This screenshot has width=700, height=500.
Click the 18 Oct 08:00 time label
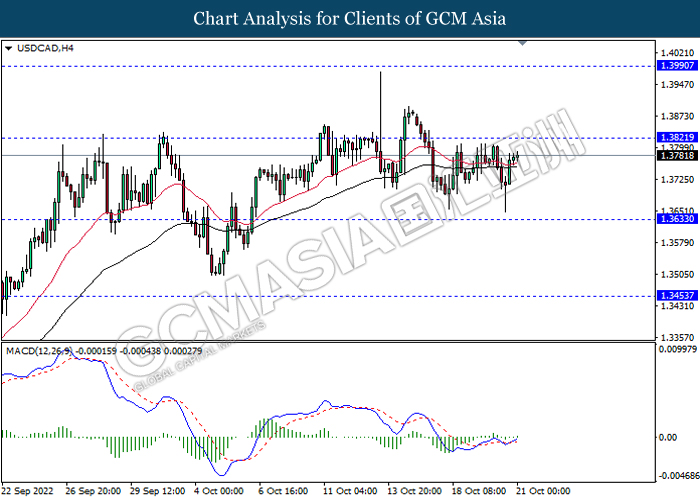pos(479,491)
